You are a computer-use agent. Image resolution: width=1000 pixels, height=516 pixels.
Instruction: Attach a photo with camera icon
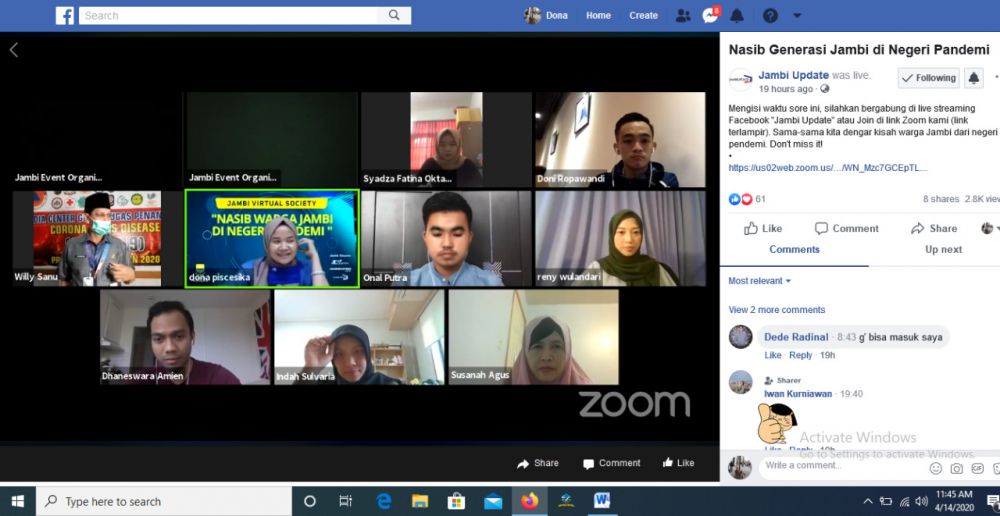(x=957, y=469)
